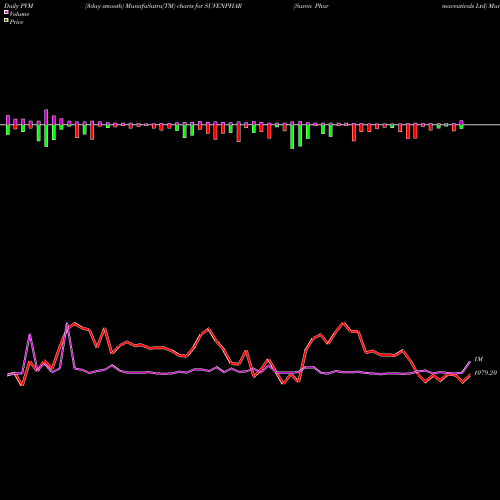Select the Price legend label

16,22
